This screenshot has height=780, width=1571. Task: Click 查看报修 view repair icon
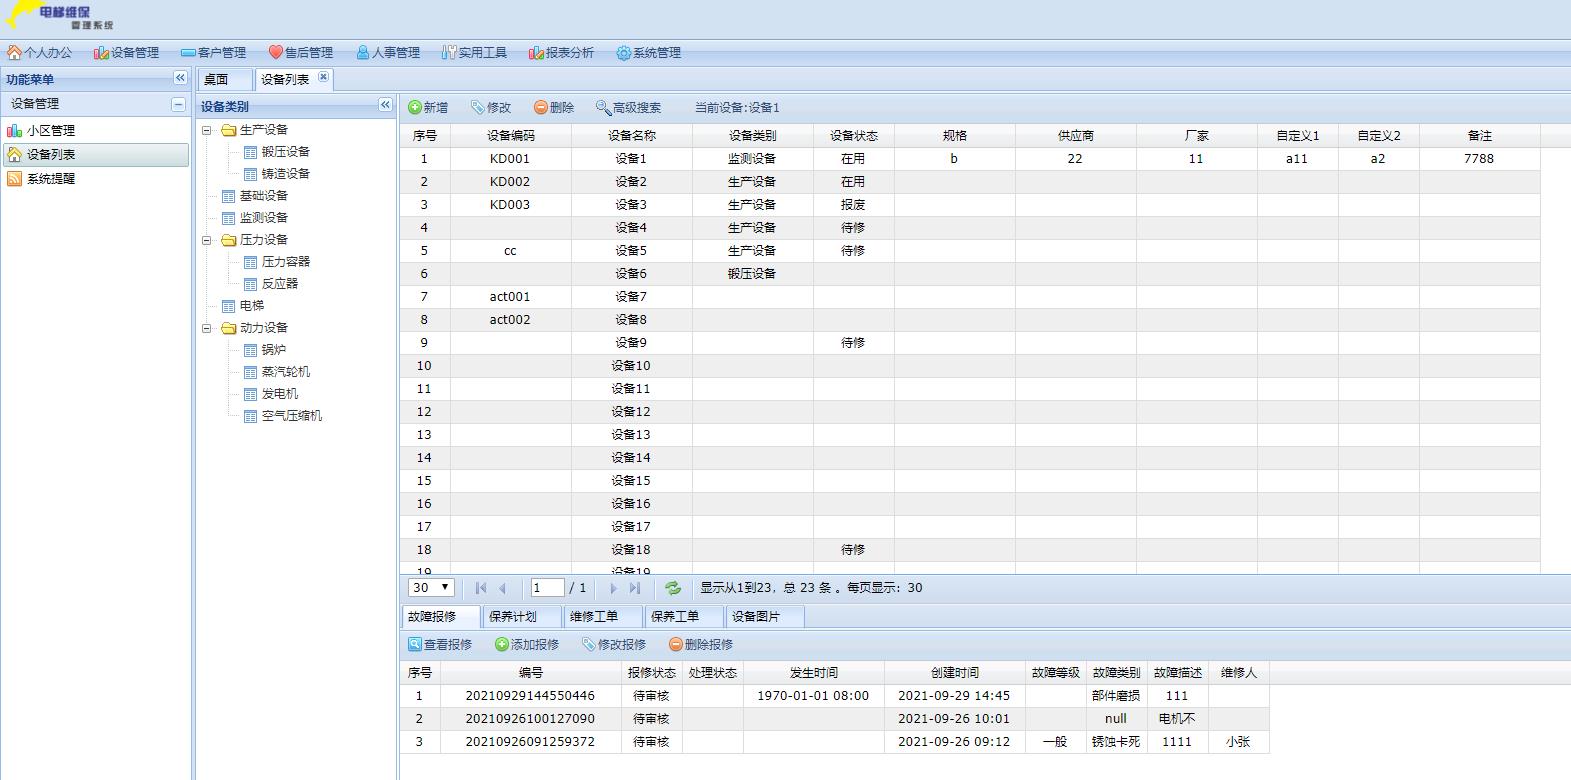415,645
